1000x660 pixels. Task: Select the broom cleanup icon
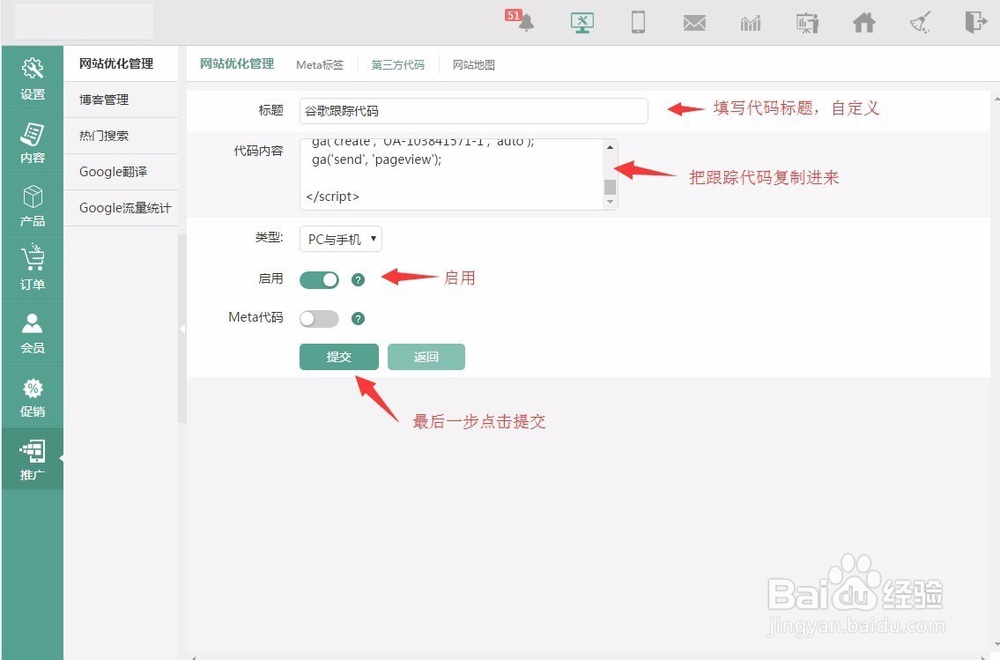pyautogui.click(x=920, y=21)
